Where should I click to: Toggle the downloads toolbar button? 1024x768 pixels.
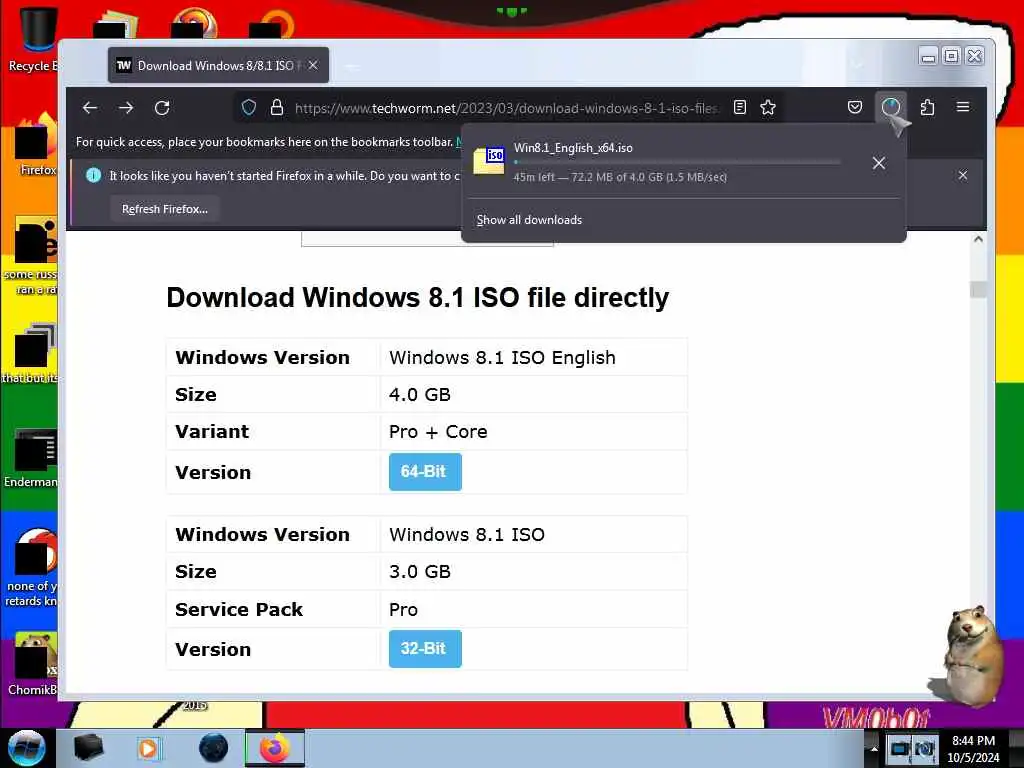point(890,107)
